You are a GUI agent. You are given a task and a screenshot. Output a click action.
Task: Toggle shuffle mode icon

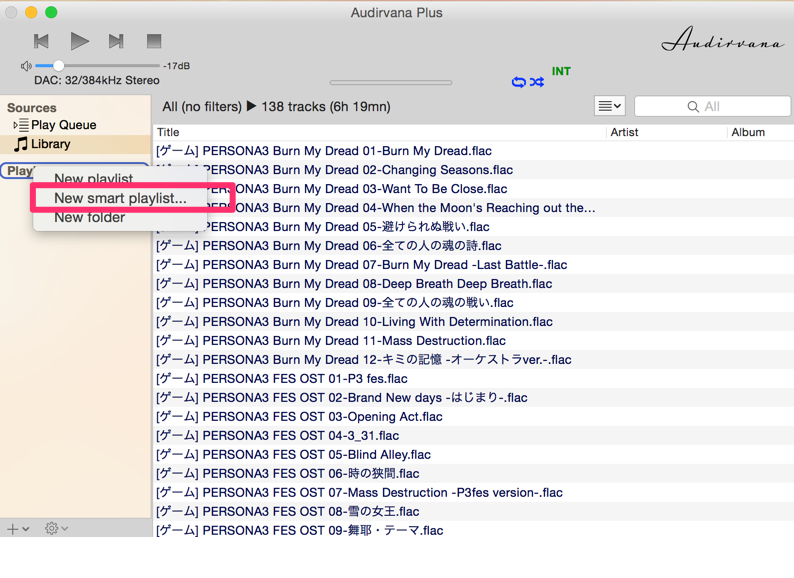tap(537, 82)
